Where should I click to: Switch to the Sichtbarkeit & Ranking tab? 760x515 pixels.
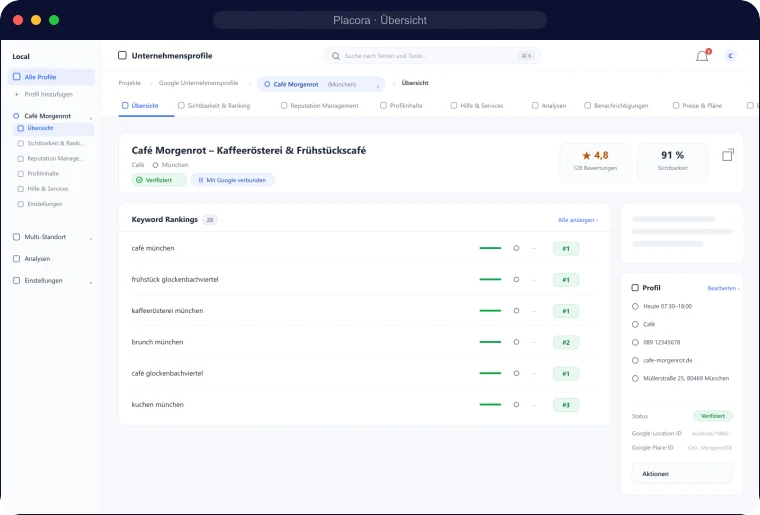click(214, 106)
